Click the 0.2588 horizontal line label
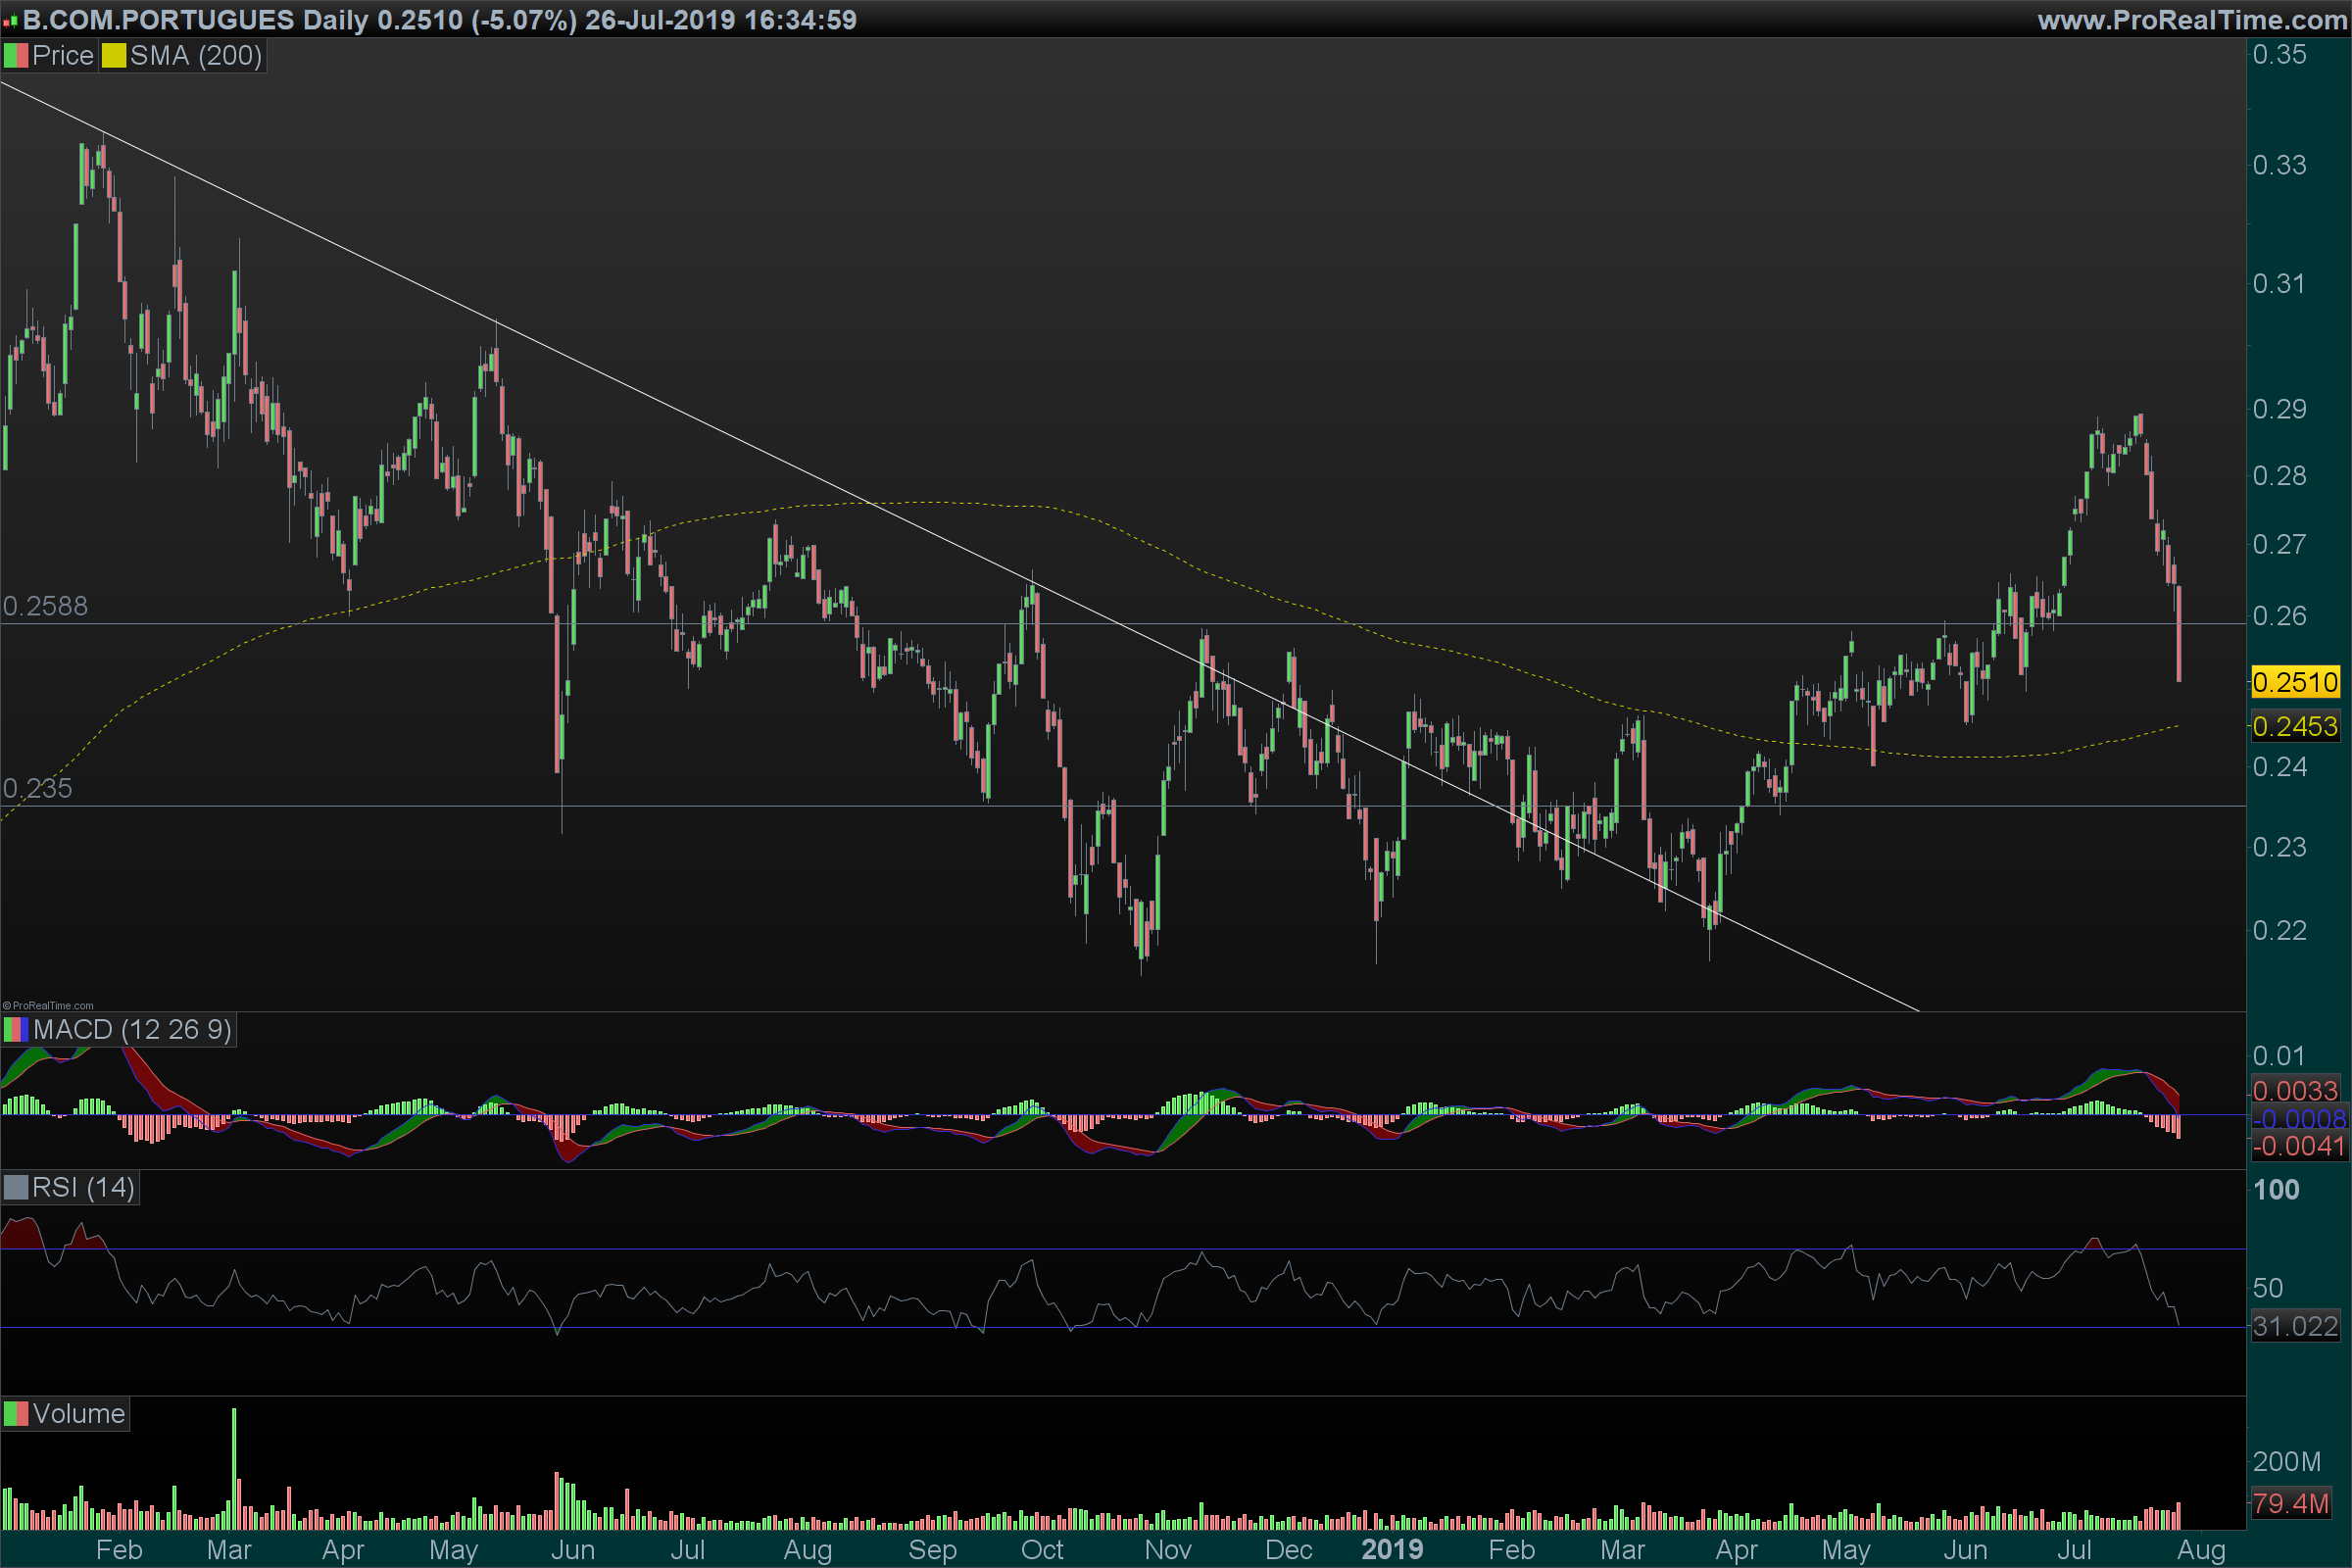Viewport: 2352px width, 1568px height. 45,606
